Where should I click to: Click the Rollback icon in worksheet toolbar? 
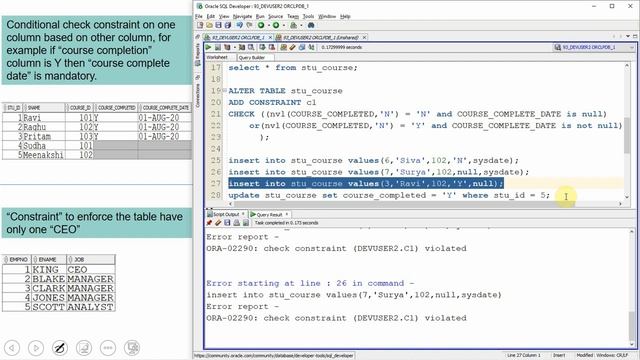point(271,47)
